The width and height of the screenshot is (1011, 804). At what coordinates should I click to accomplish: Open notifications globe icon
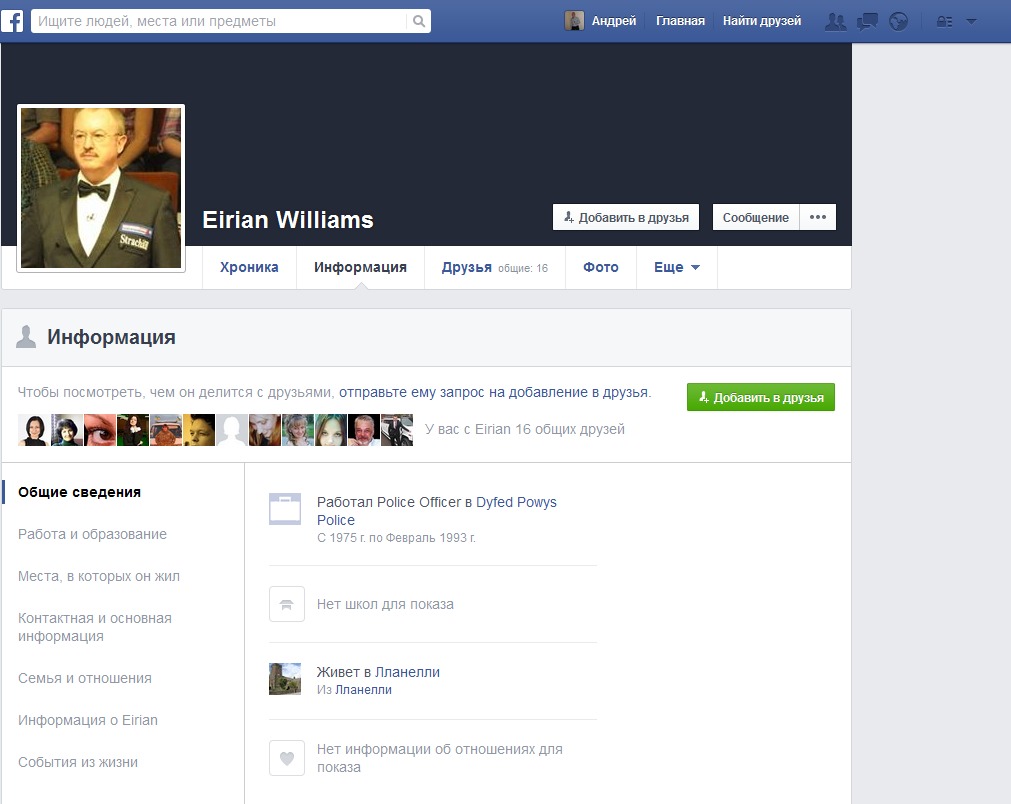898,21
